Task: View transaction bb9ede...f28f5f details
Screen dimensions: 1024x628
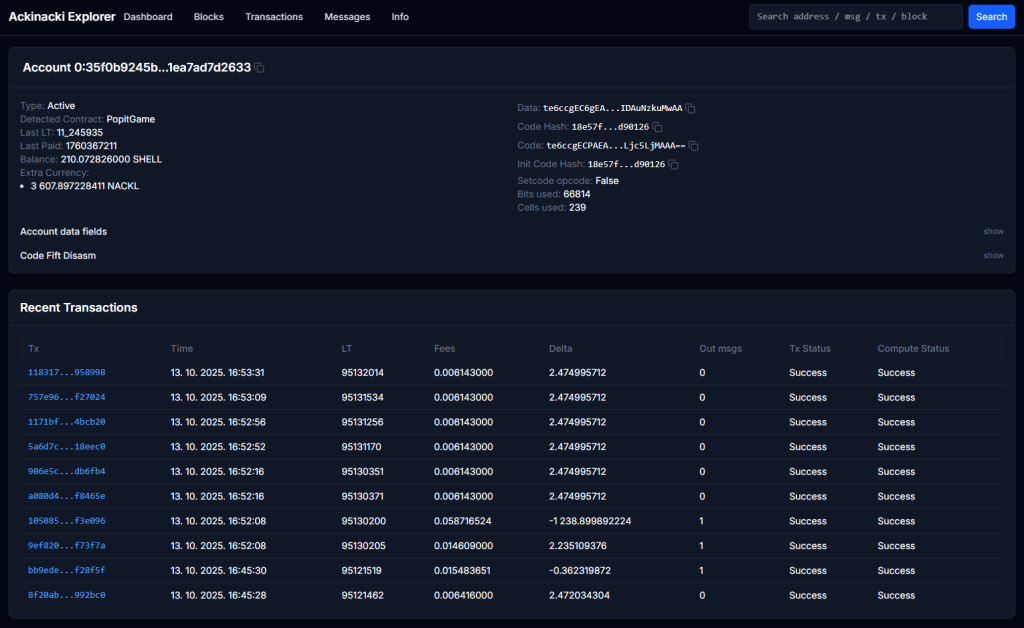Action: 66,570
